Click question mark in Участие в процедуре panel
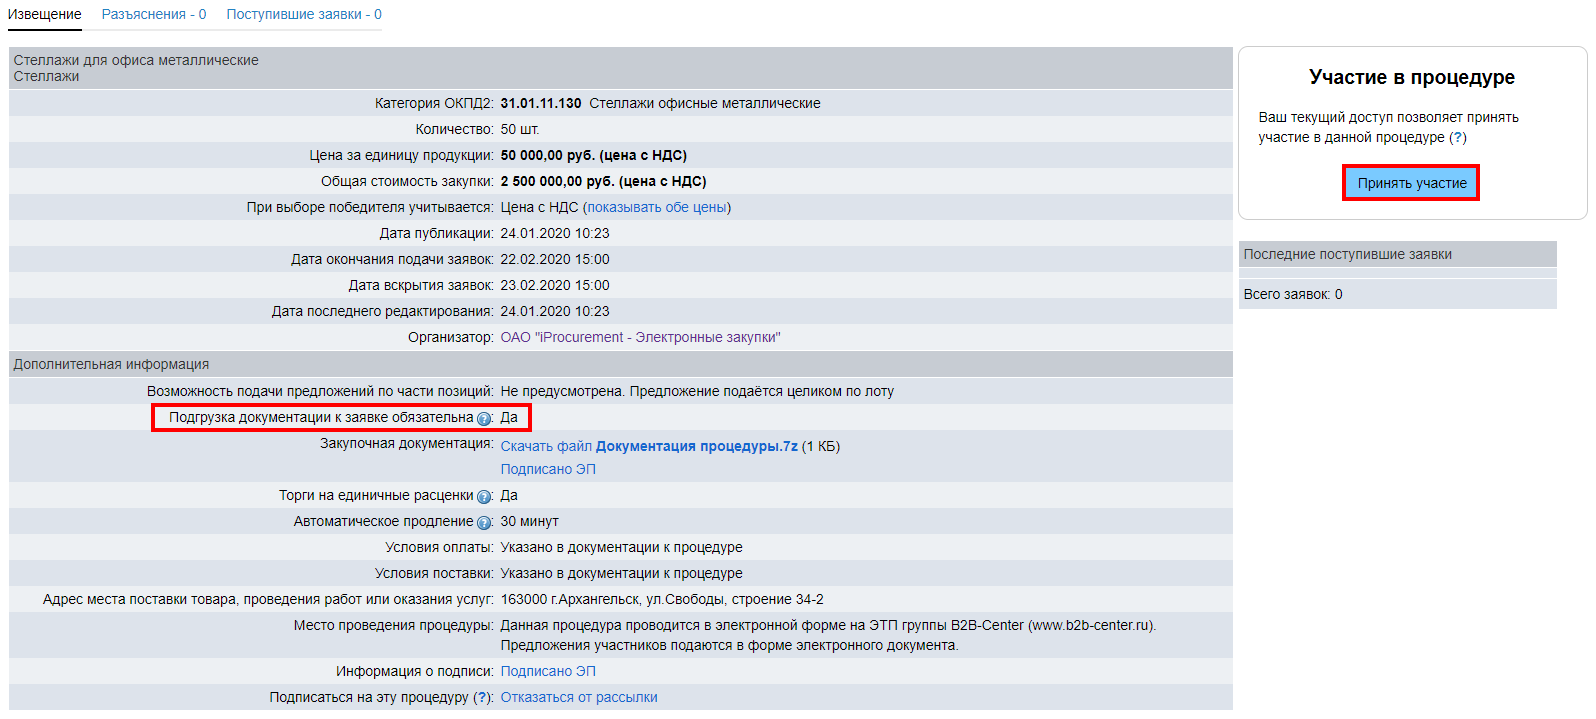Screen dimensions: 1596x719 1457,138
